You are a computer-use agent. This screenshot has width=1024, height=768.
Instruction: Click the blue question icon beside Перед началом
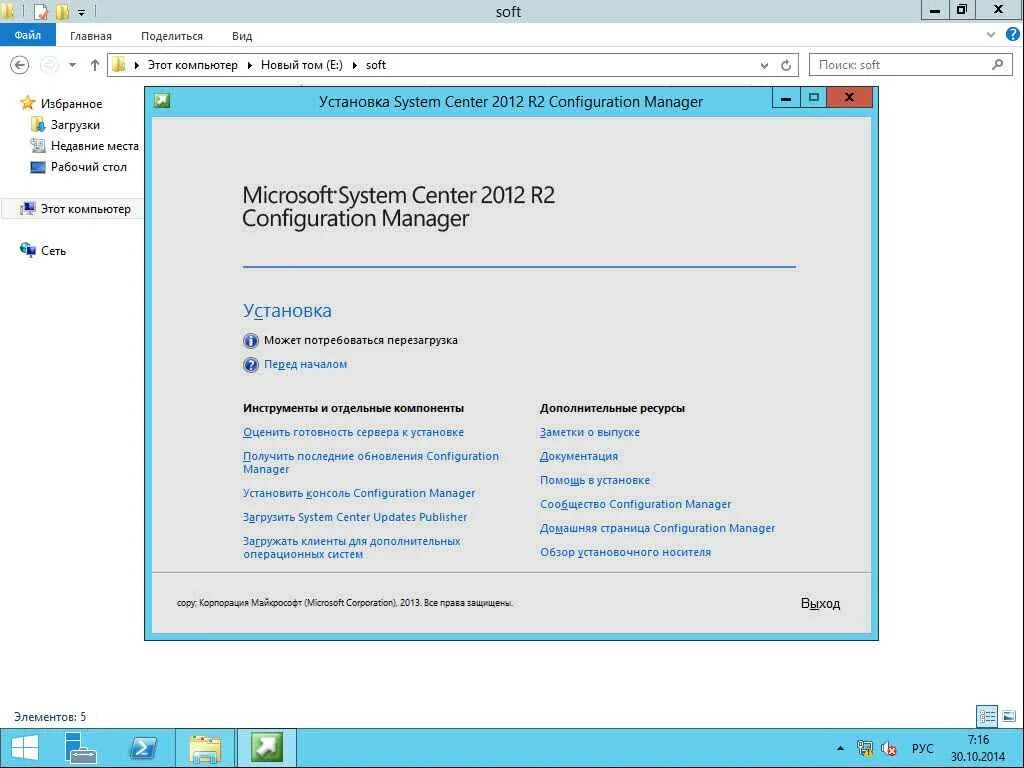coord(251,364)
